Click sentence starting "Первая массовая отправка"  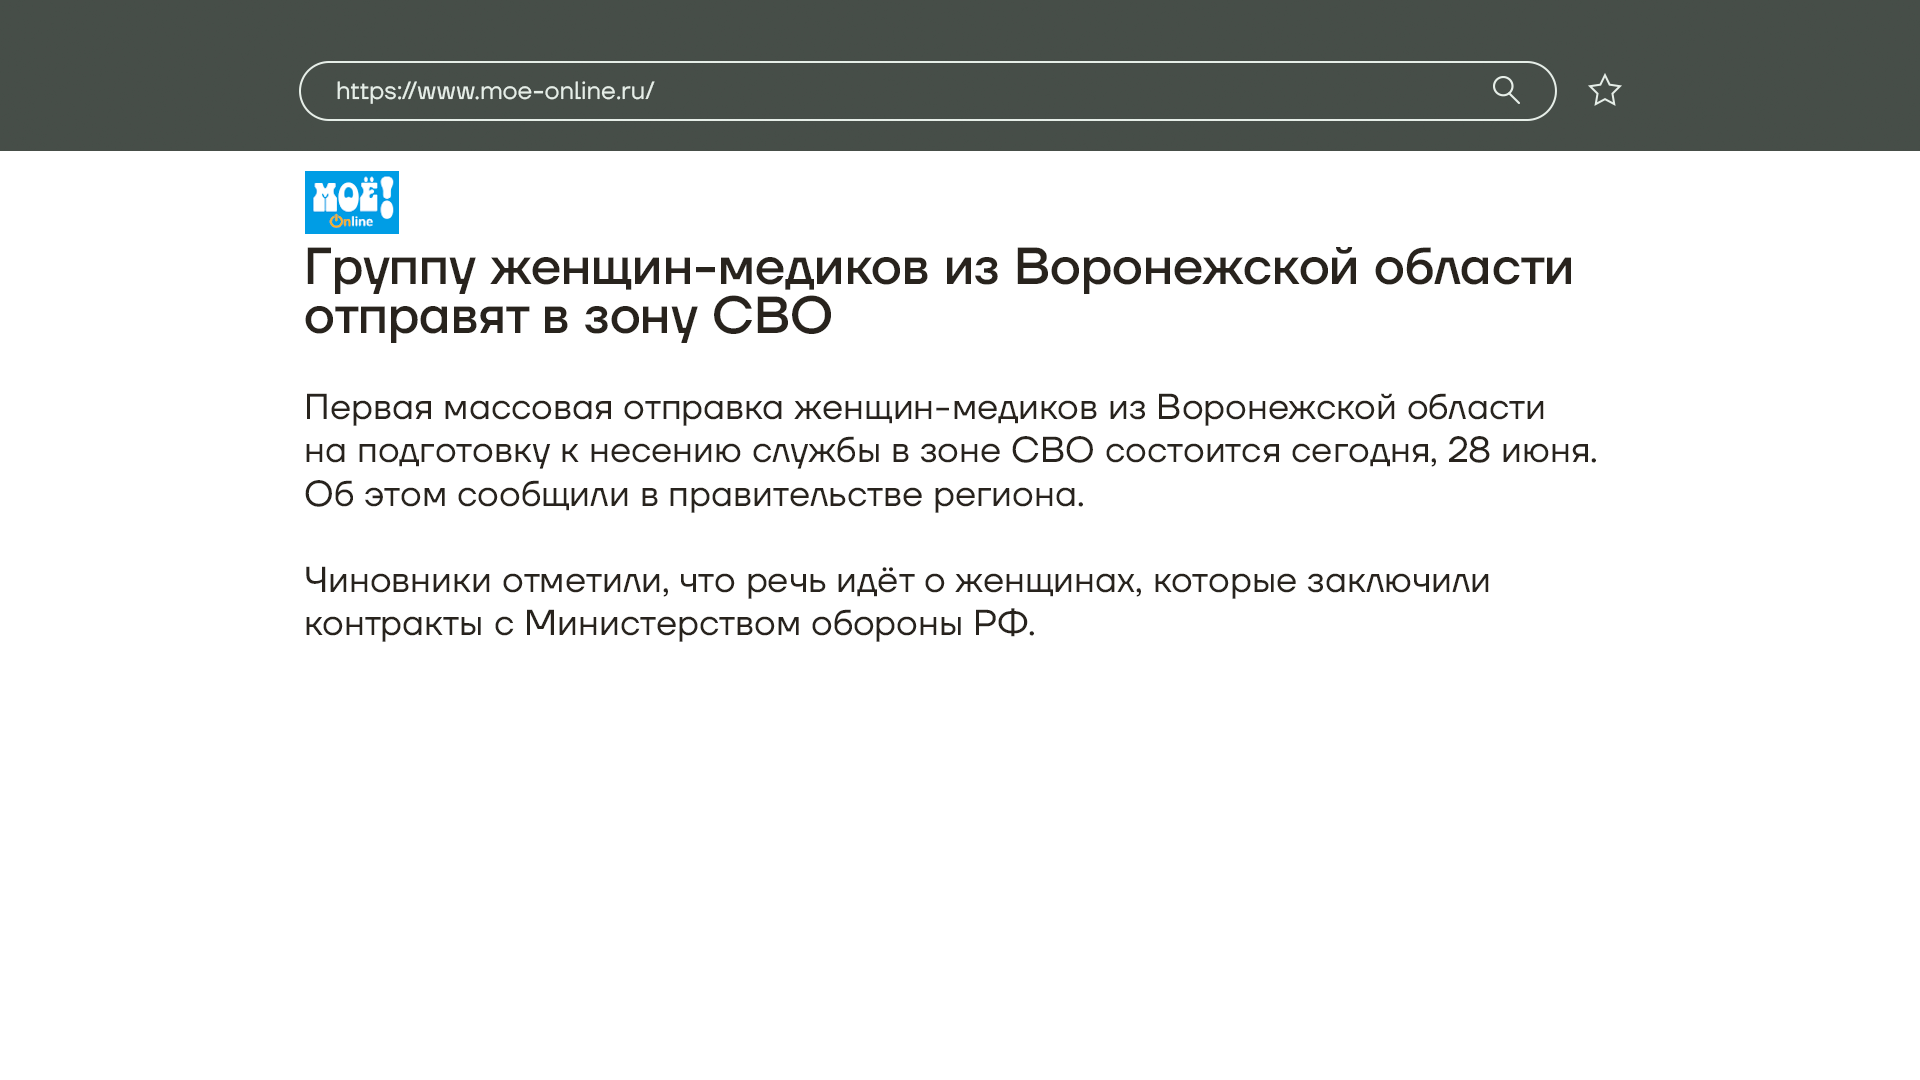click(543, 408)
